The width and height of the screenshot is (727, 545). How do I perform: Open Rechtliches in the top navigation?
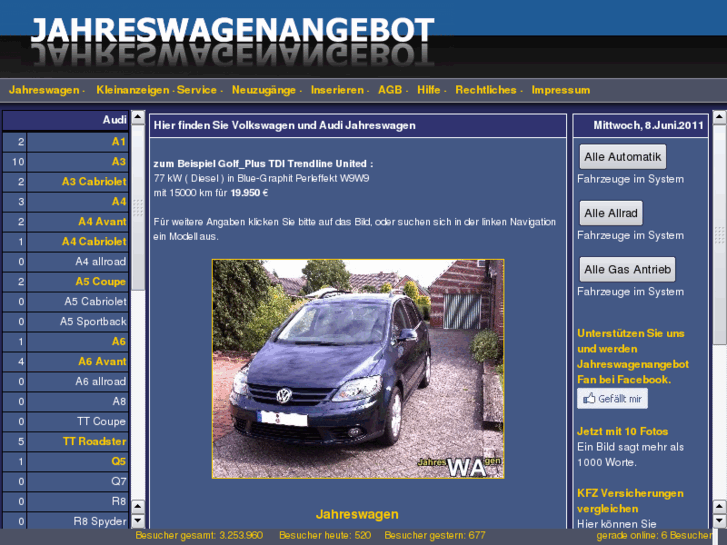tap(486, 90)
